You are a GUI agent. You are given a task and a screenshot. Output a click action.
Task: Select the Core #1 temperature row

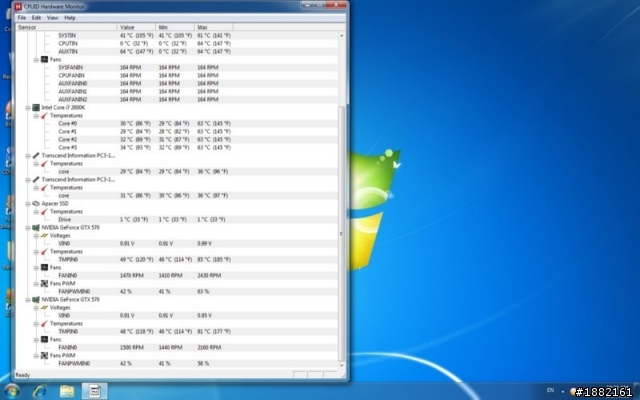click(x=177, y=131)
